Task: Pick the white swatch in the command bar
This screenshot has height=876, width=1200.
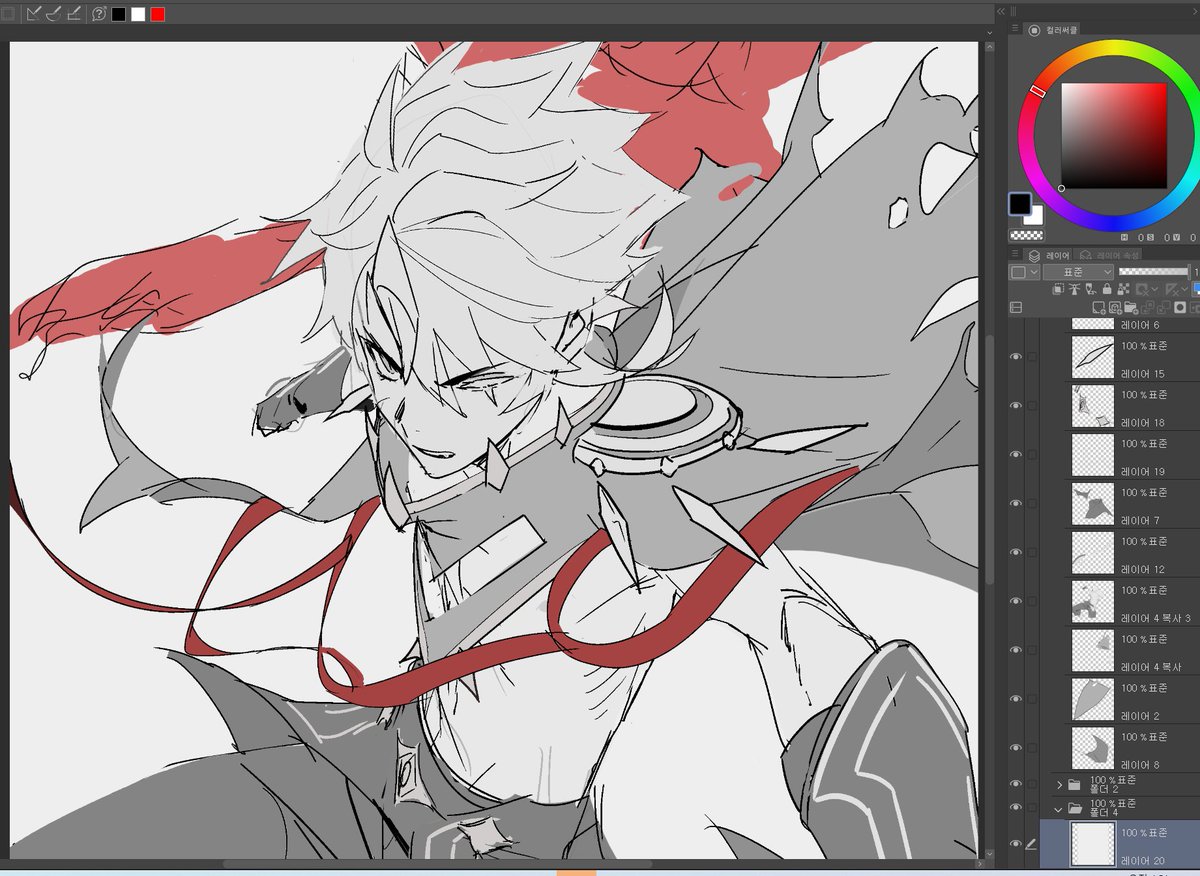Action: (138, 14)
